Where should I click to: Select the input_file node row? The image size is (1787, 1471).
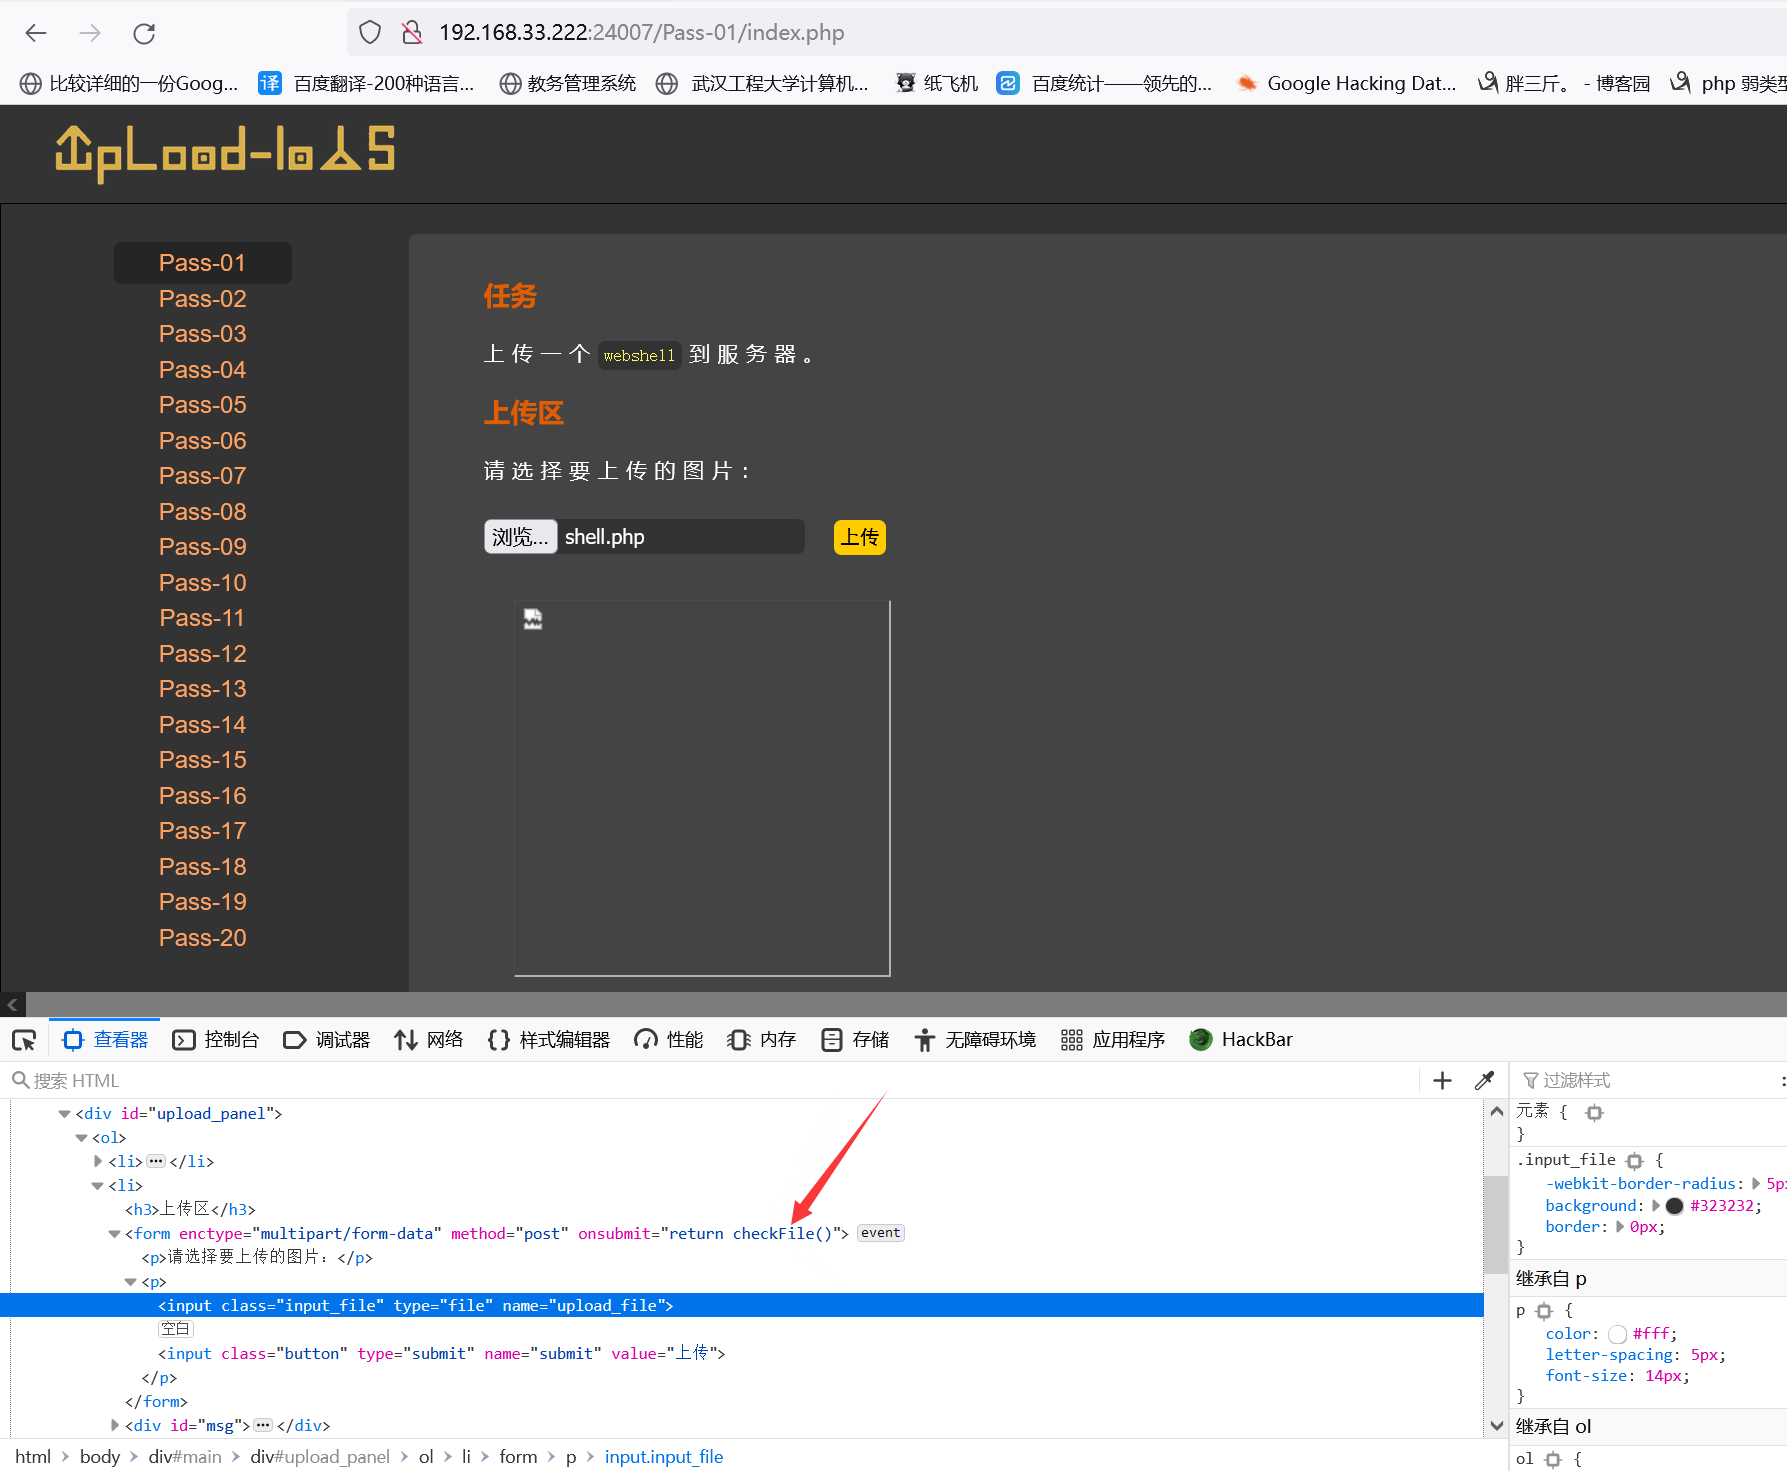tap(741, 1306)
